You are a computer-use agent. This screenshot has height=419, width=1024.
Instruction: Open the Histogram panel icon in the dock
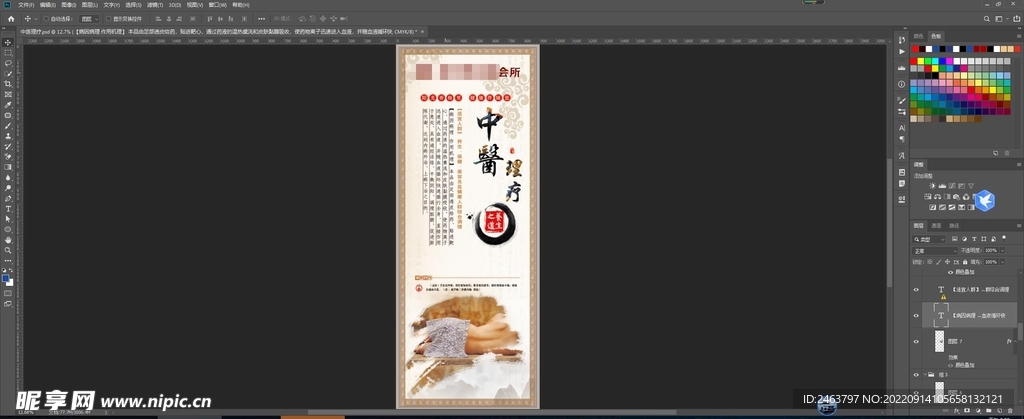(x=902, y=68)
